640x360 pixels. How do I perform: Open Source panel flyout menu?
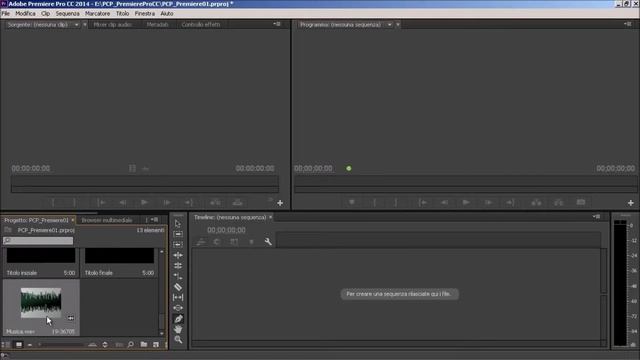(277, 24)
